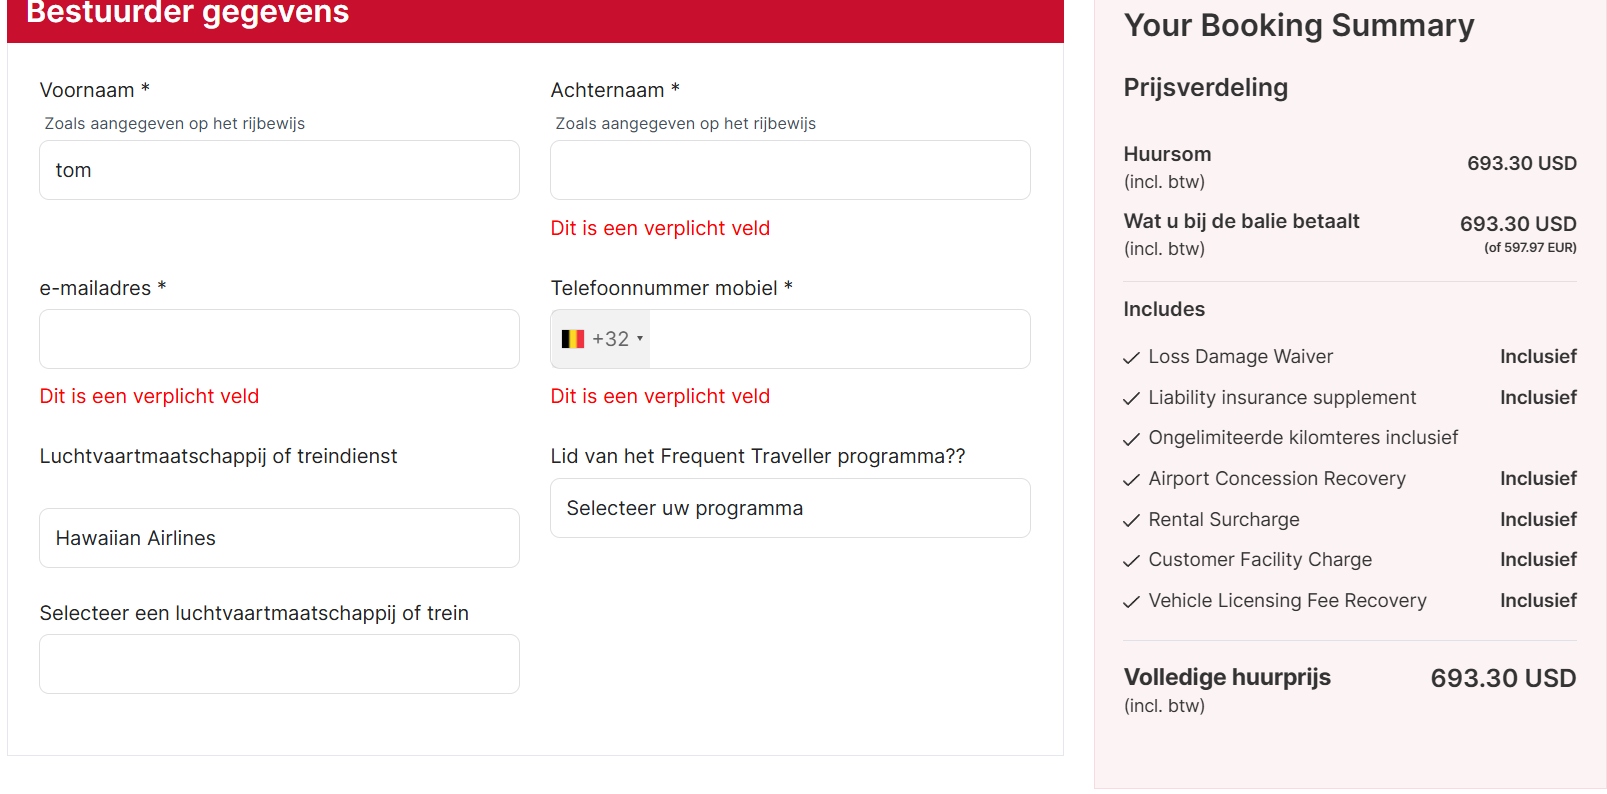Screen dimensions: 1607x794
Task: Click the Voornaam input field
Action: click(x=279, y=170)
